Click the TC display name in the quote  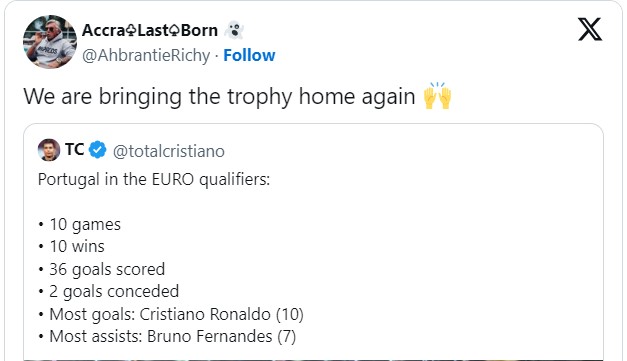click(x=74, y=150)
